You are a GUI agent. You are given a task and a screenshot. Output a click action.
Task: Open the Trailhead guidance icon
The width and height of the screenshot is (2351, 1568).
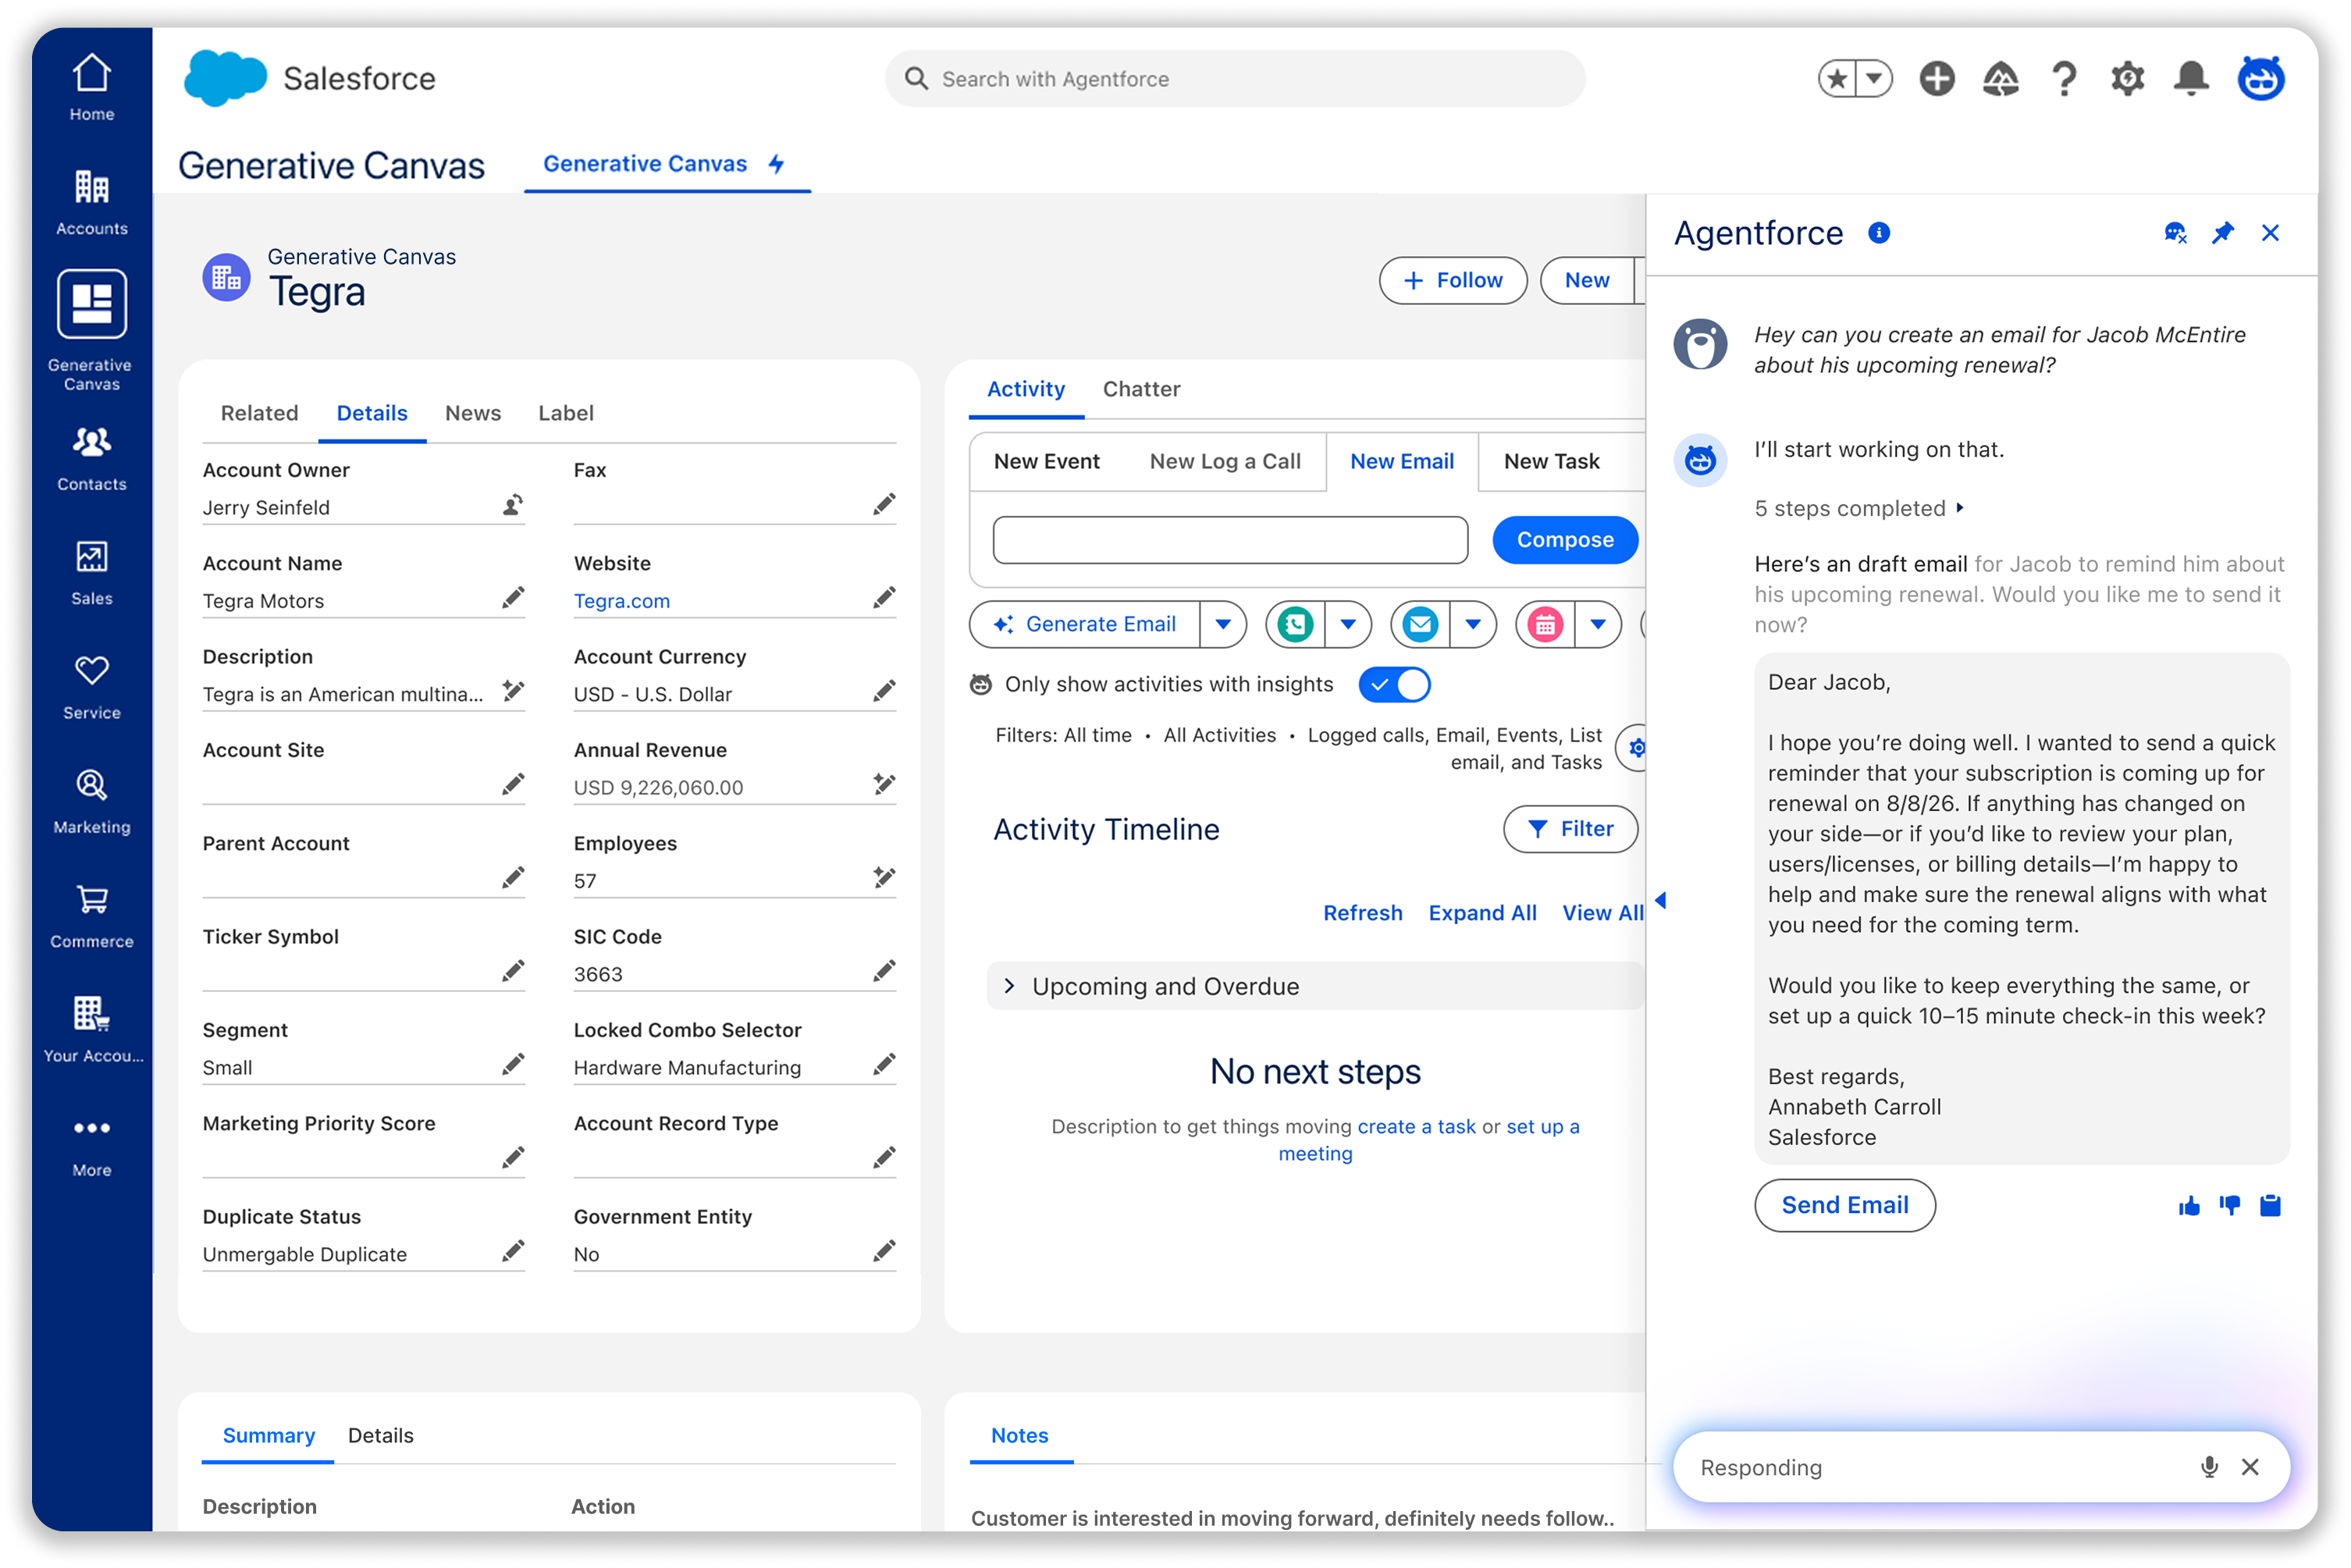(x=2000, y=78)
